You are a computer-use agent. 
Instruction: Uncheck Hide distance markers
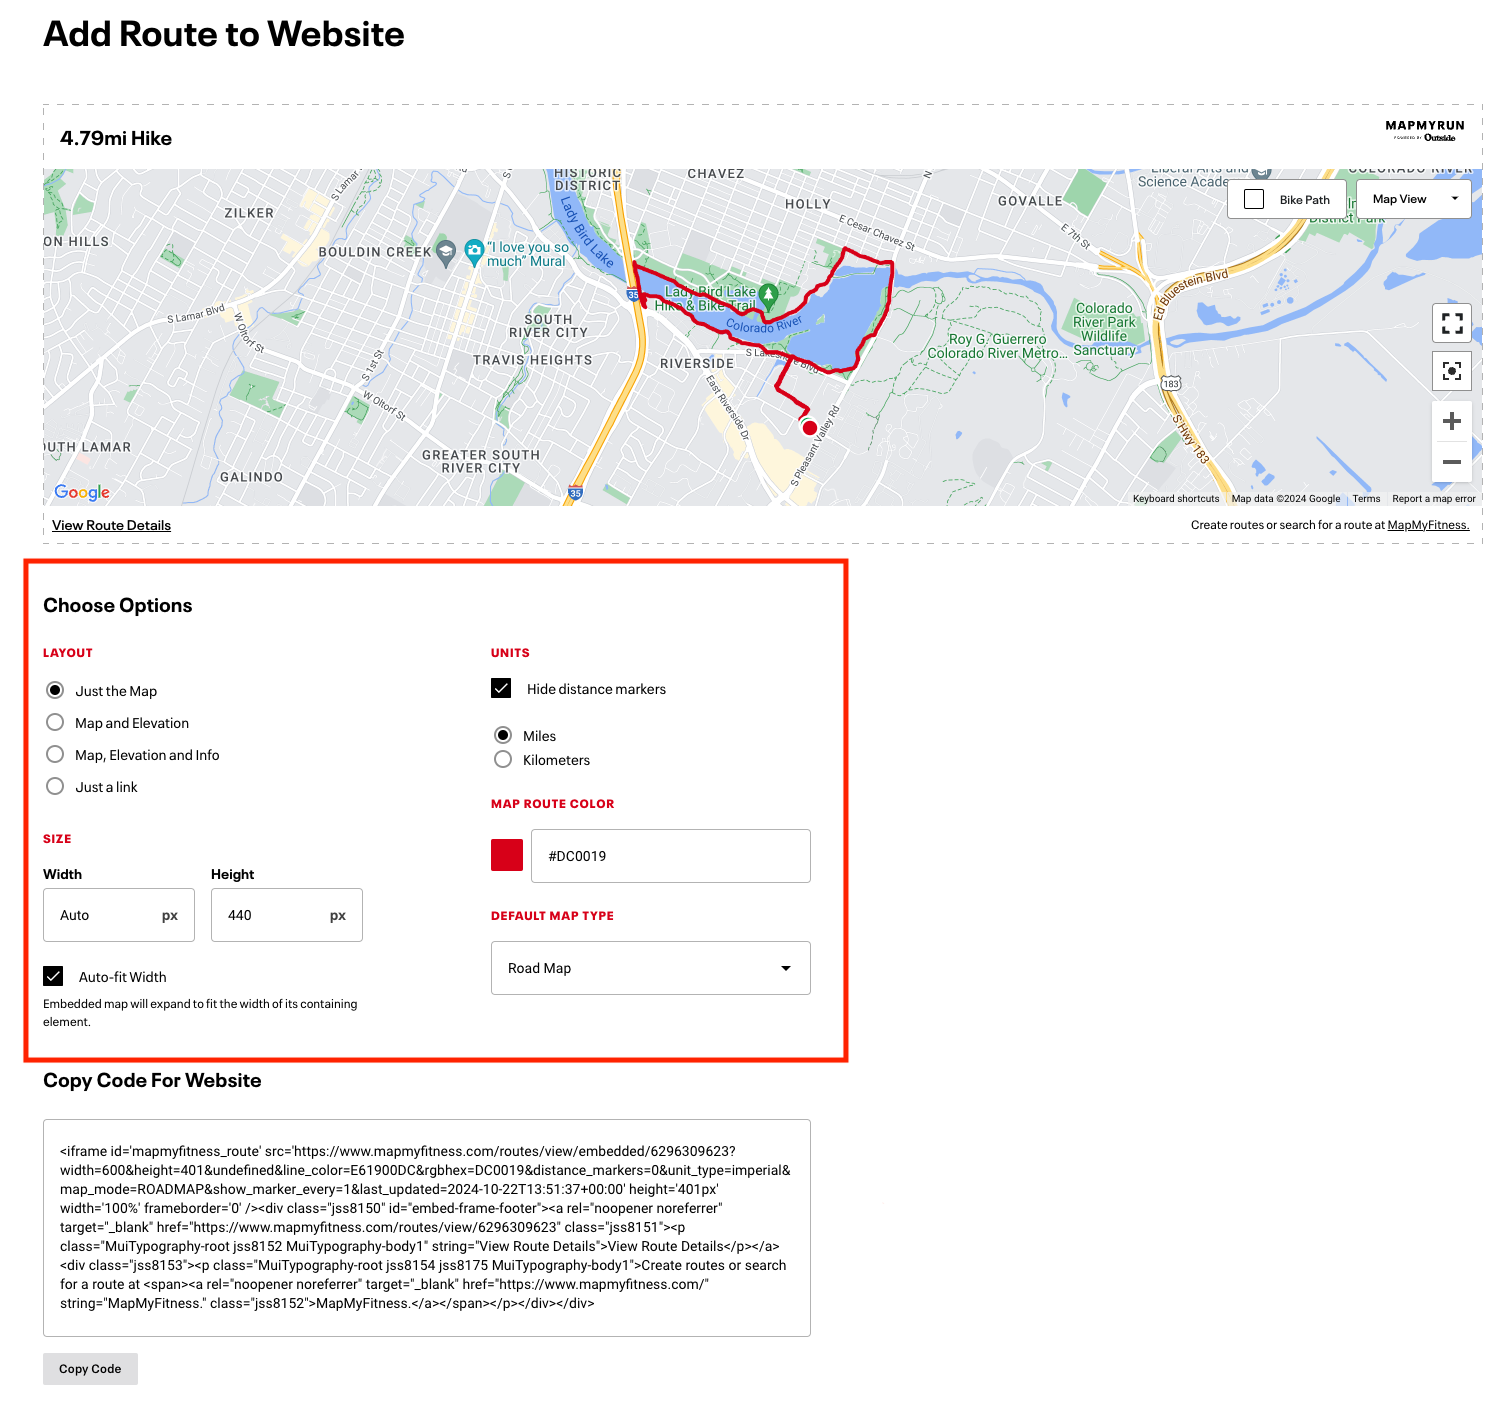click(x=499, y=688)
